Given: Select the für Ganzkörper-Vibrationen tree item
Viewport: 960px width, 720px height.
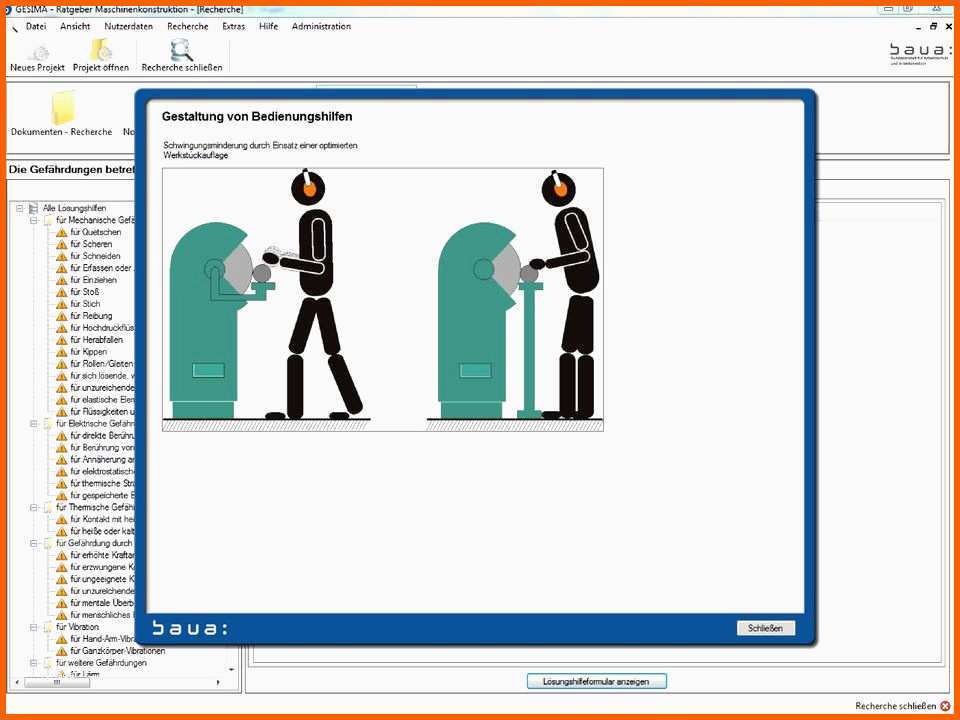Looking at the screenshot, I should [118, 651].
